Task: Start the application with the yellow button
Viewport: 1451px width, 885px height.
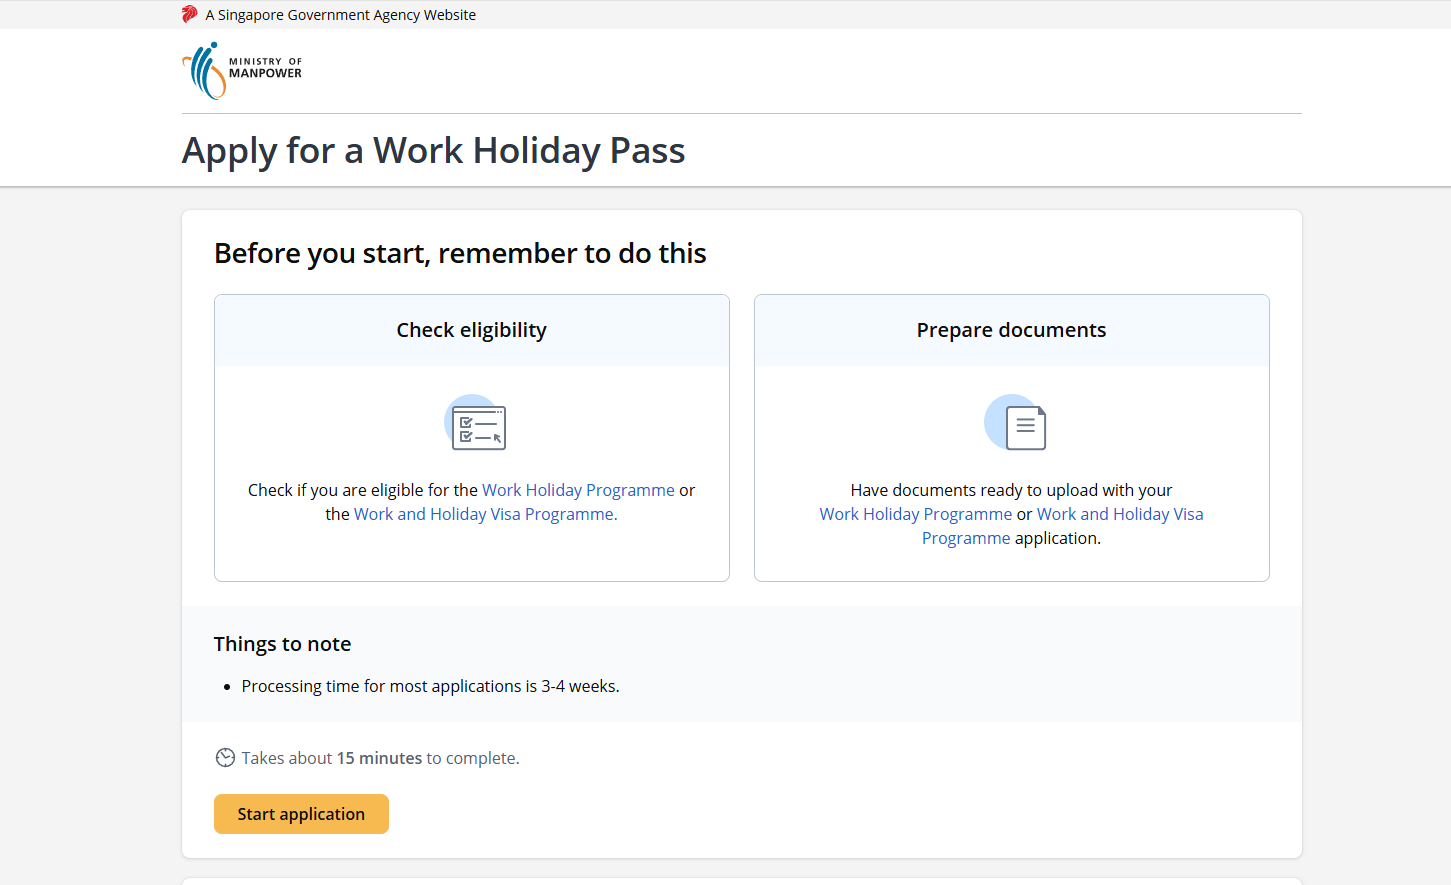Action: 301,814
